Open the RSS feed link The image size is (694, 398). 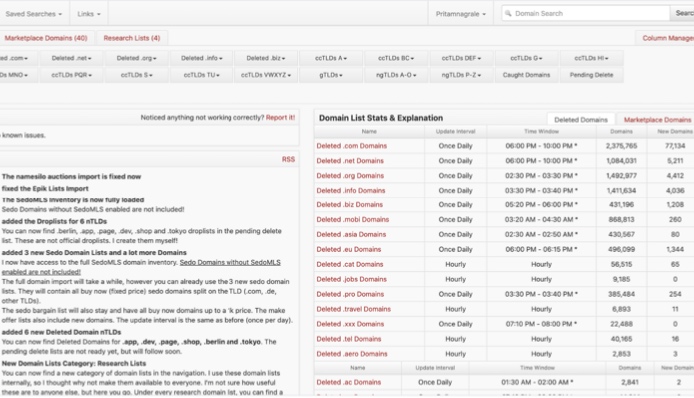tap(288, 159)
